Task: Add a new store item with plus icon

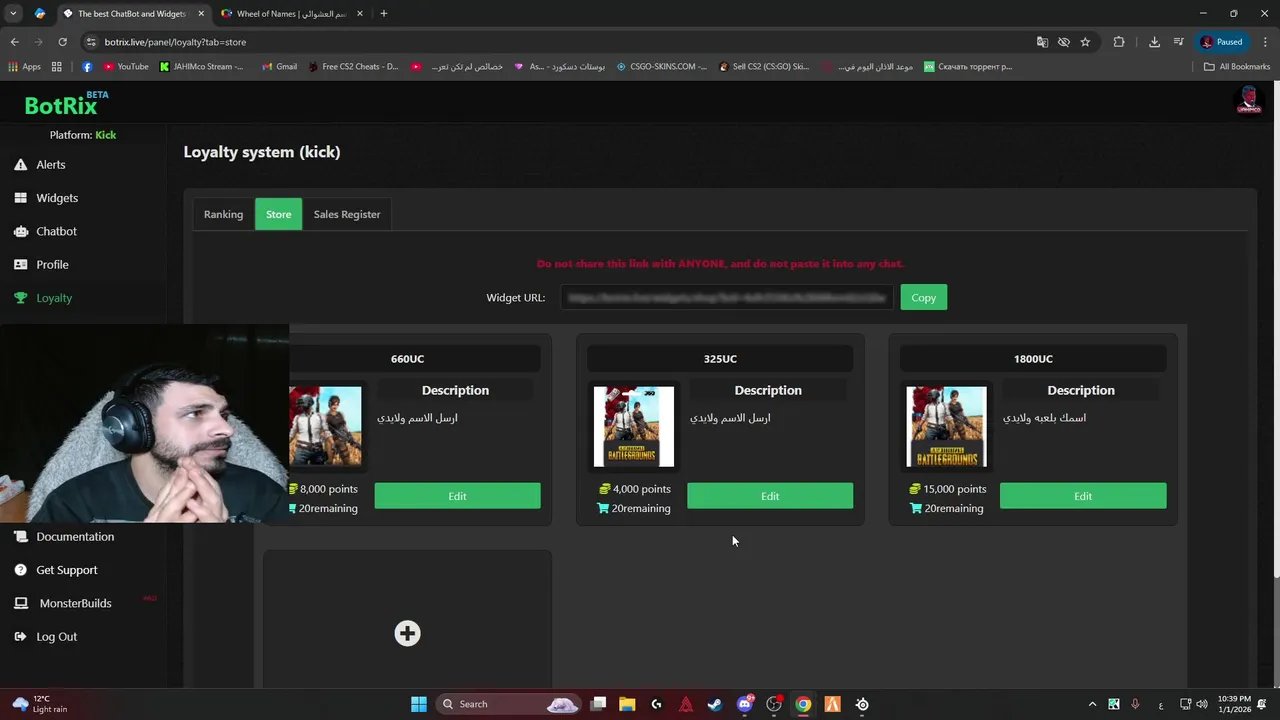Action: pos(407,633)
